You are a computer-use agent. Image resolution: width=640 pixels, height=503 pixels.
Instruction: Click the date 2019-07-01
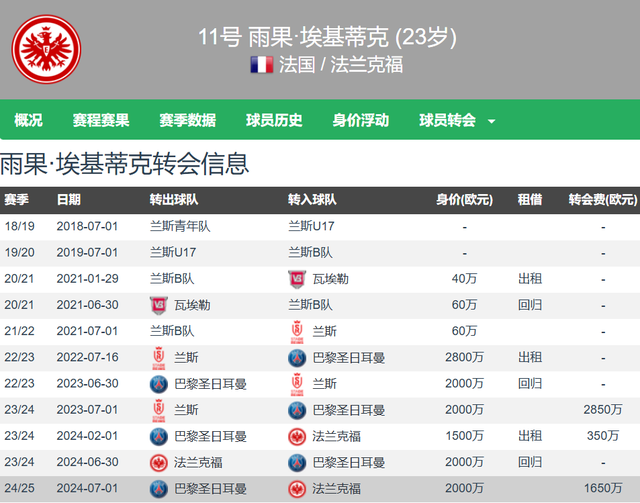pos(87,252)
